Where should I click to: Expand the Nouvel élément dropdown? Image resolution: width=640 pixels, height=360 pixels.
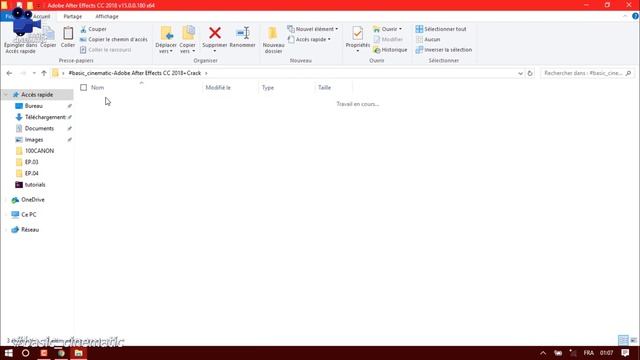313,29
